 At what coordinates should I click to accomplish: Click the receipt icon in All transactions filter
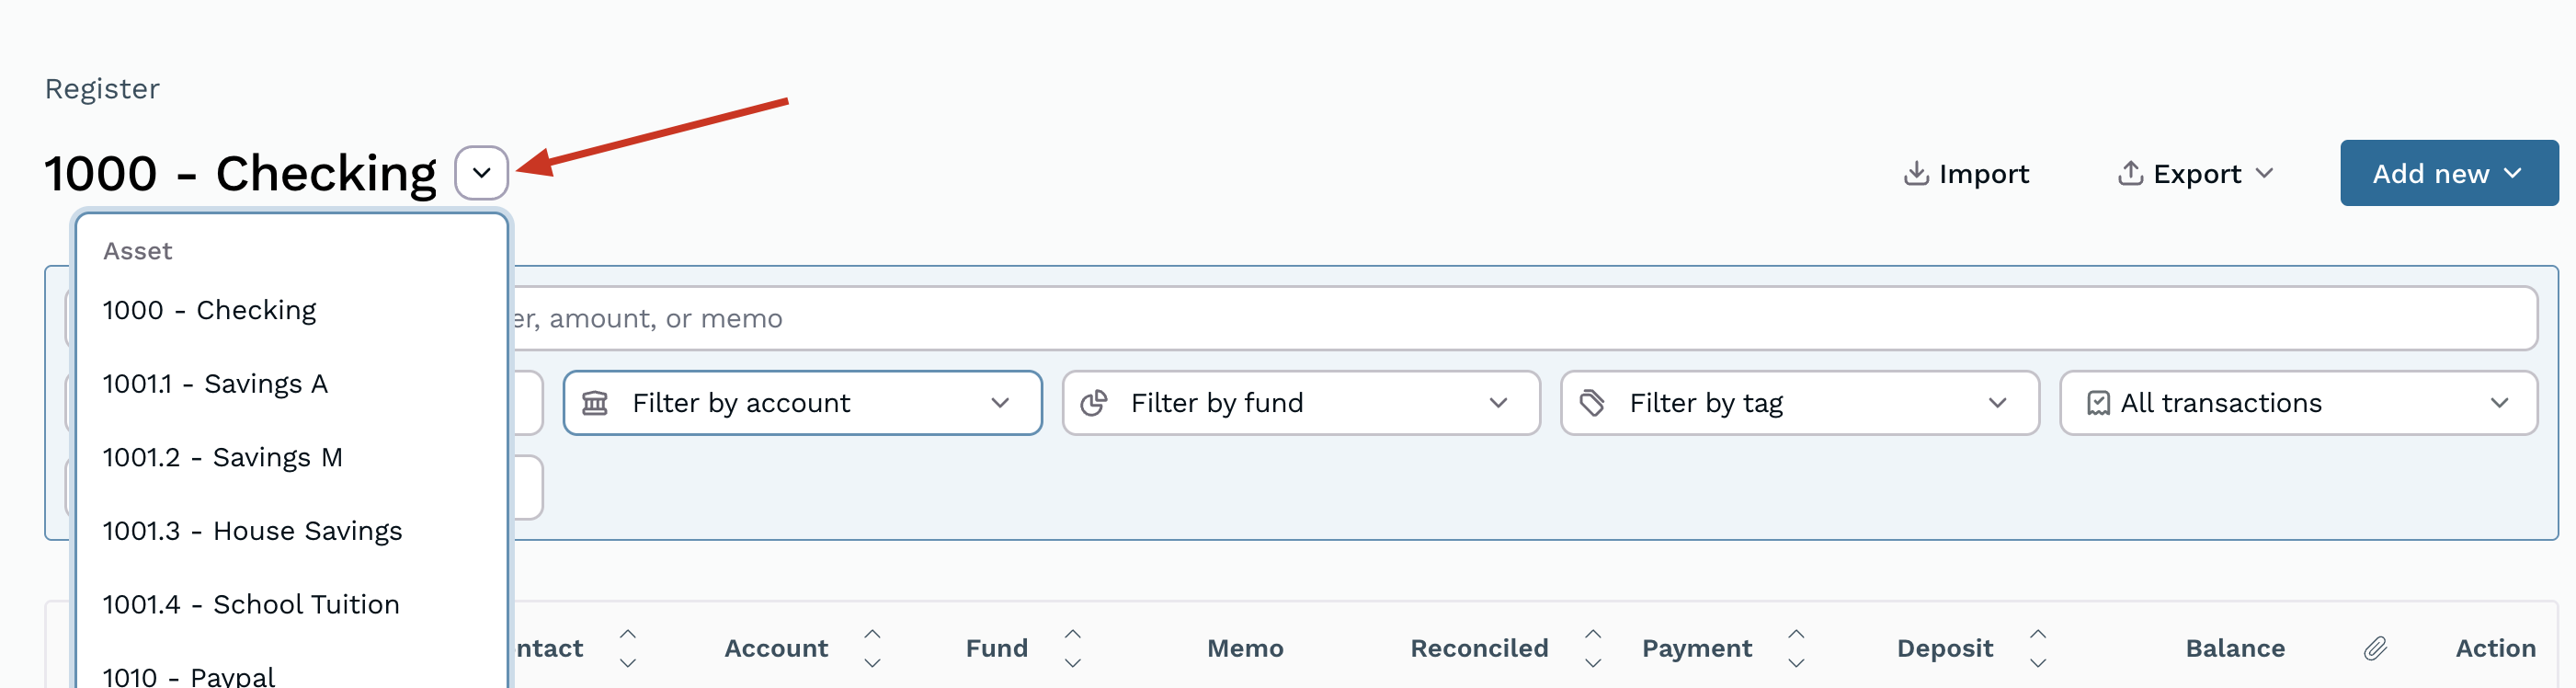pos(2098,402)
